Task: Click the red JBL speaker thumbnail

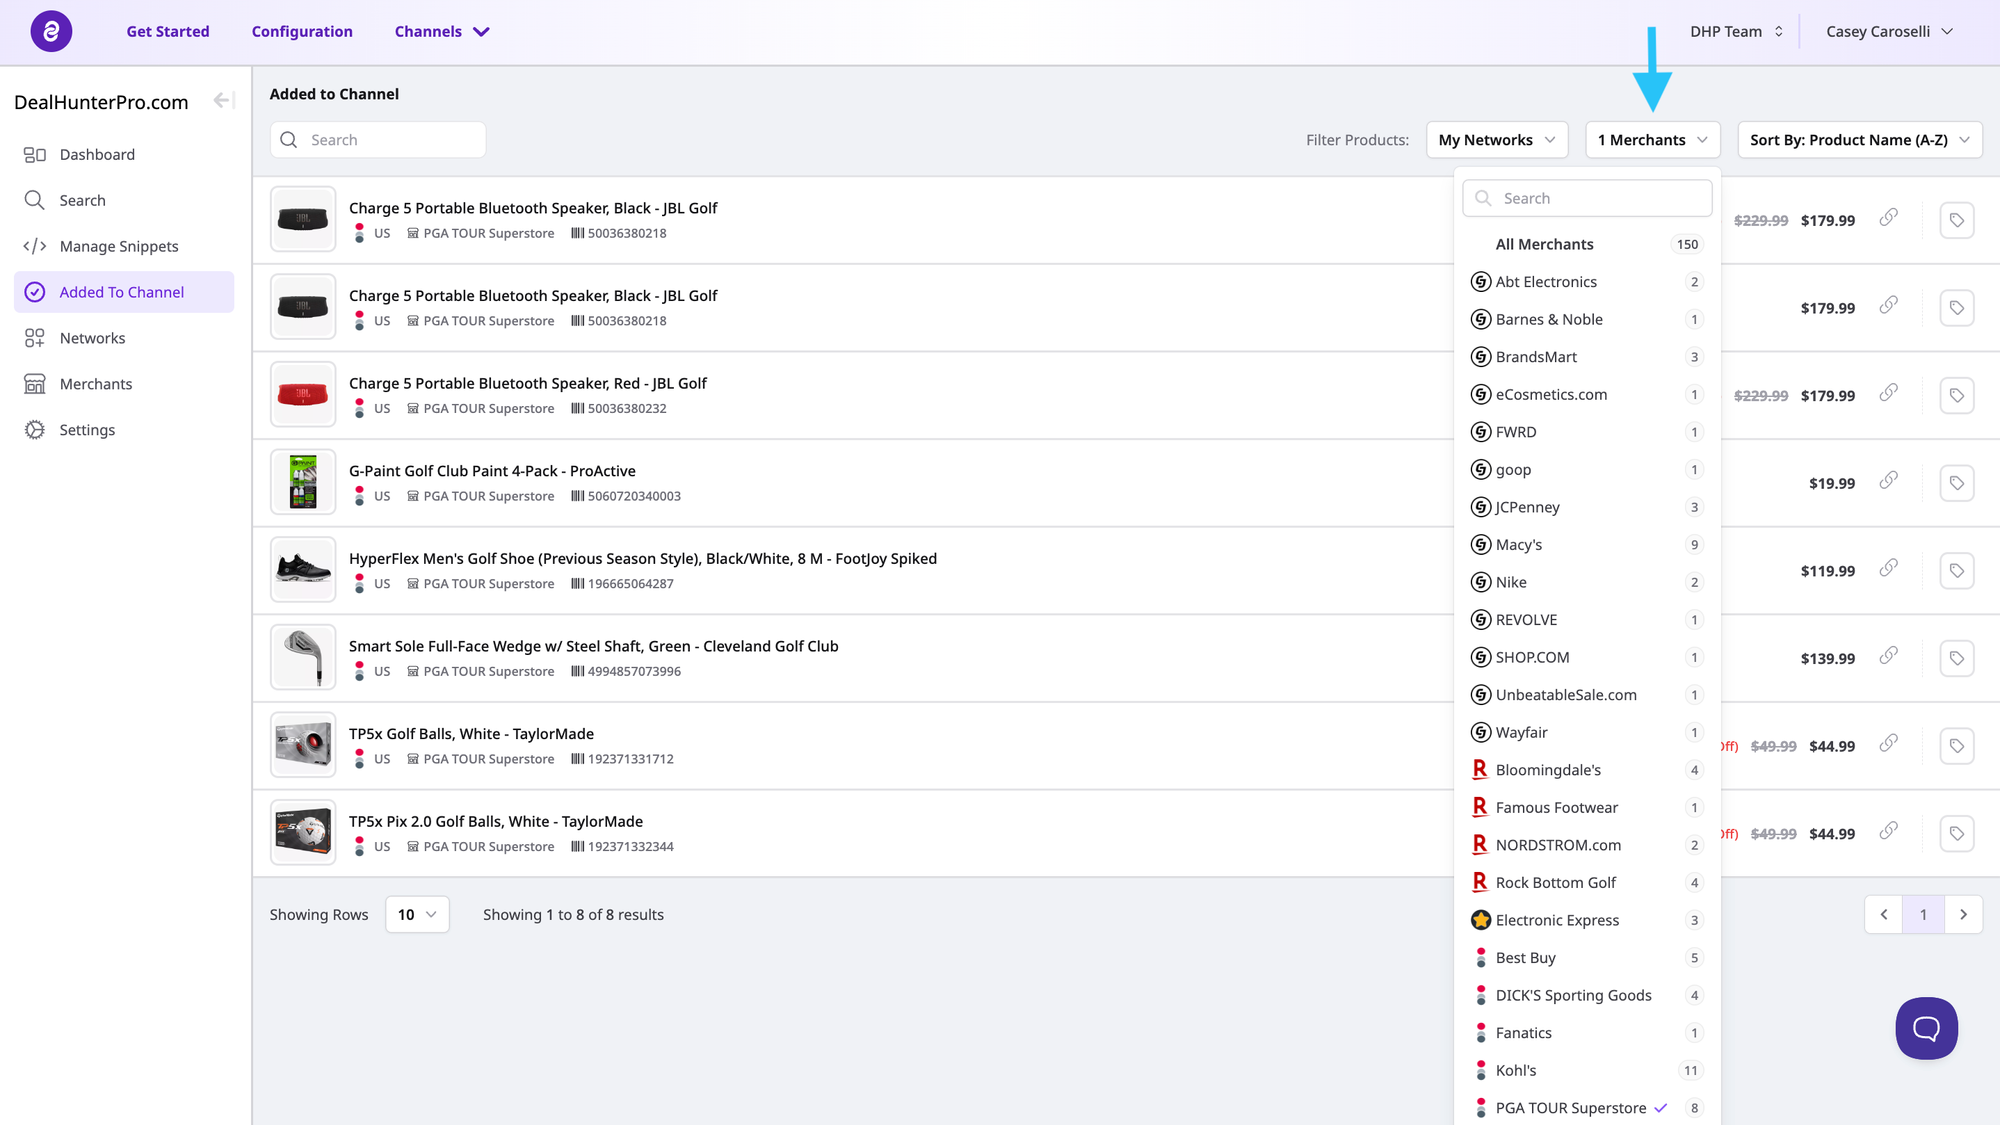Action: (303, 395)
